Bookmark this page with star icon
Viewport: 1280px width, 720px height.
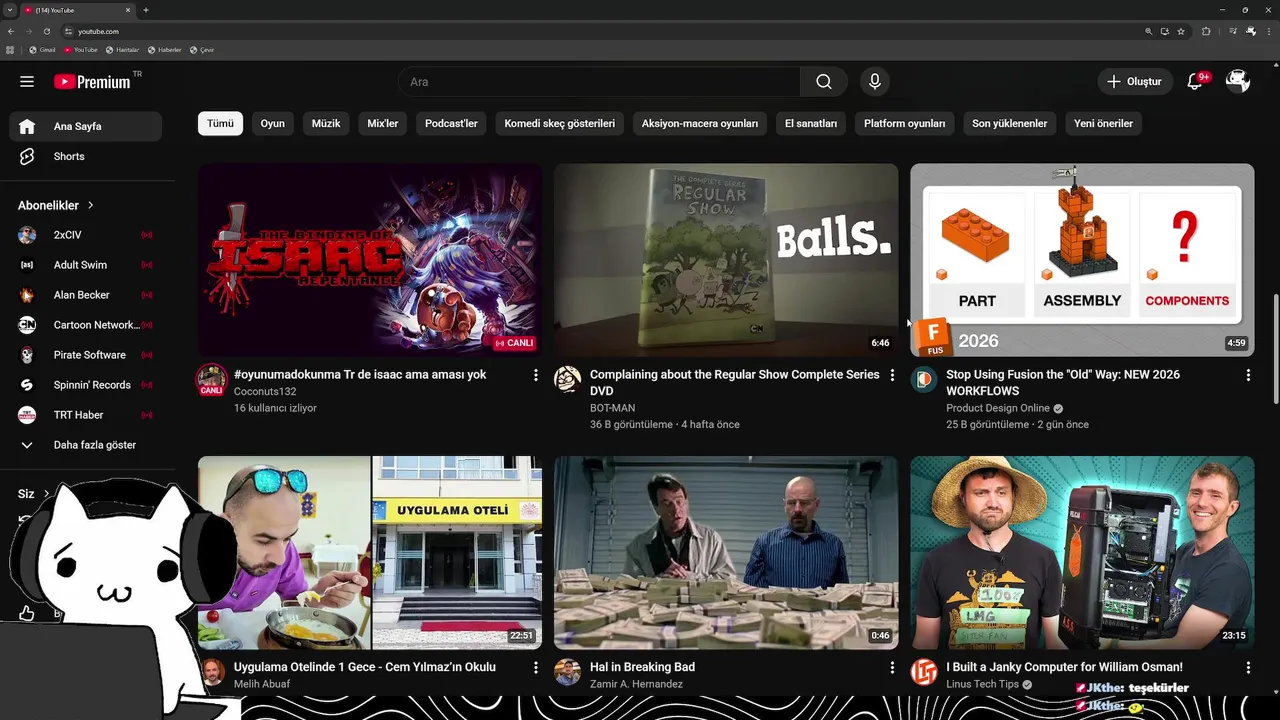click(1181, 31)
